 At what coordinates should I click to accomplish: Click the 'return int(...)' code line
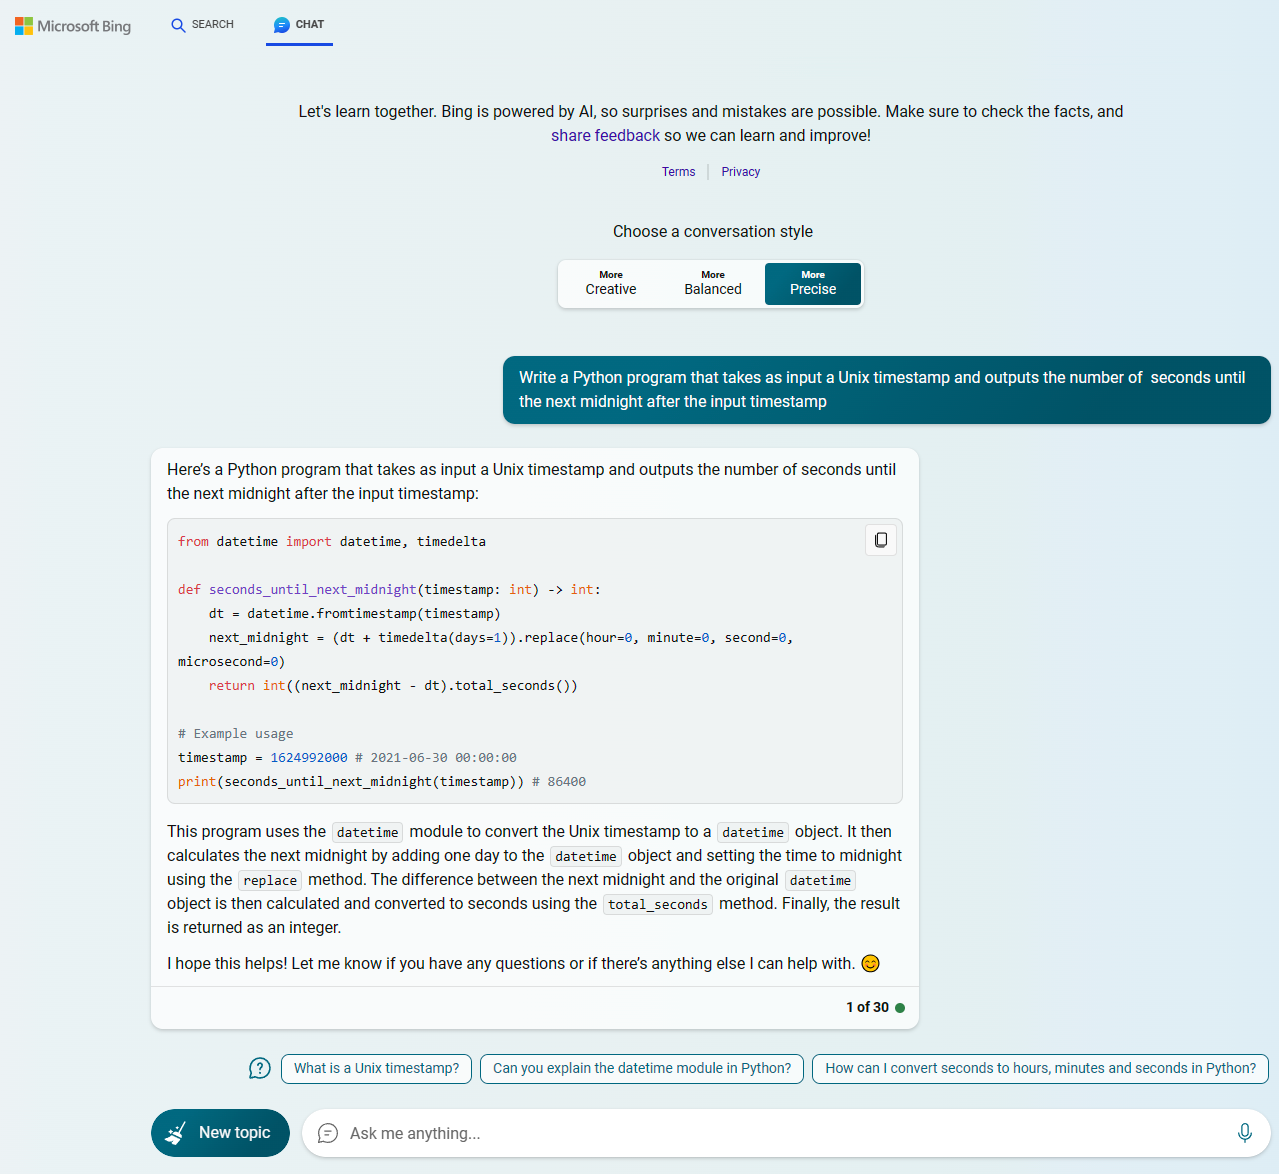tap(393, 686)
